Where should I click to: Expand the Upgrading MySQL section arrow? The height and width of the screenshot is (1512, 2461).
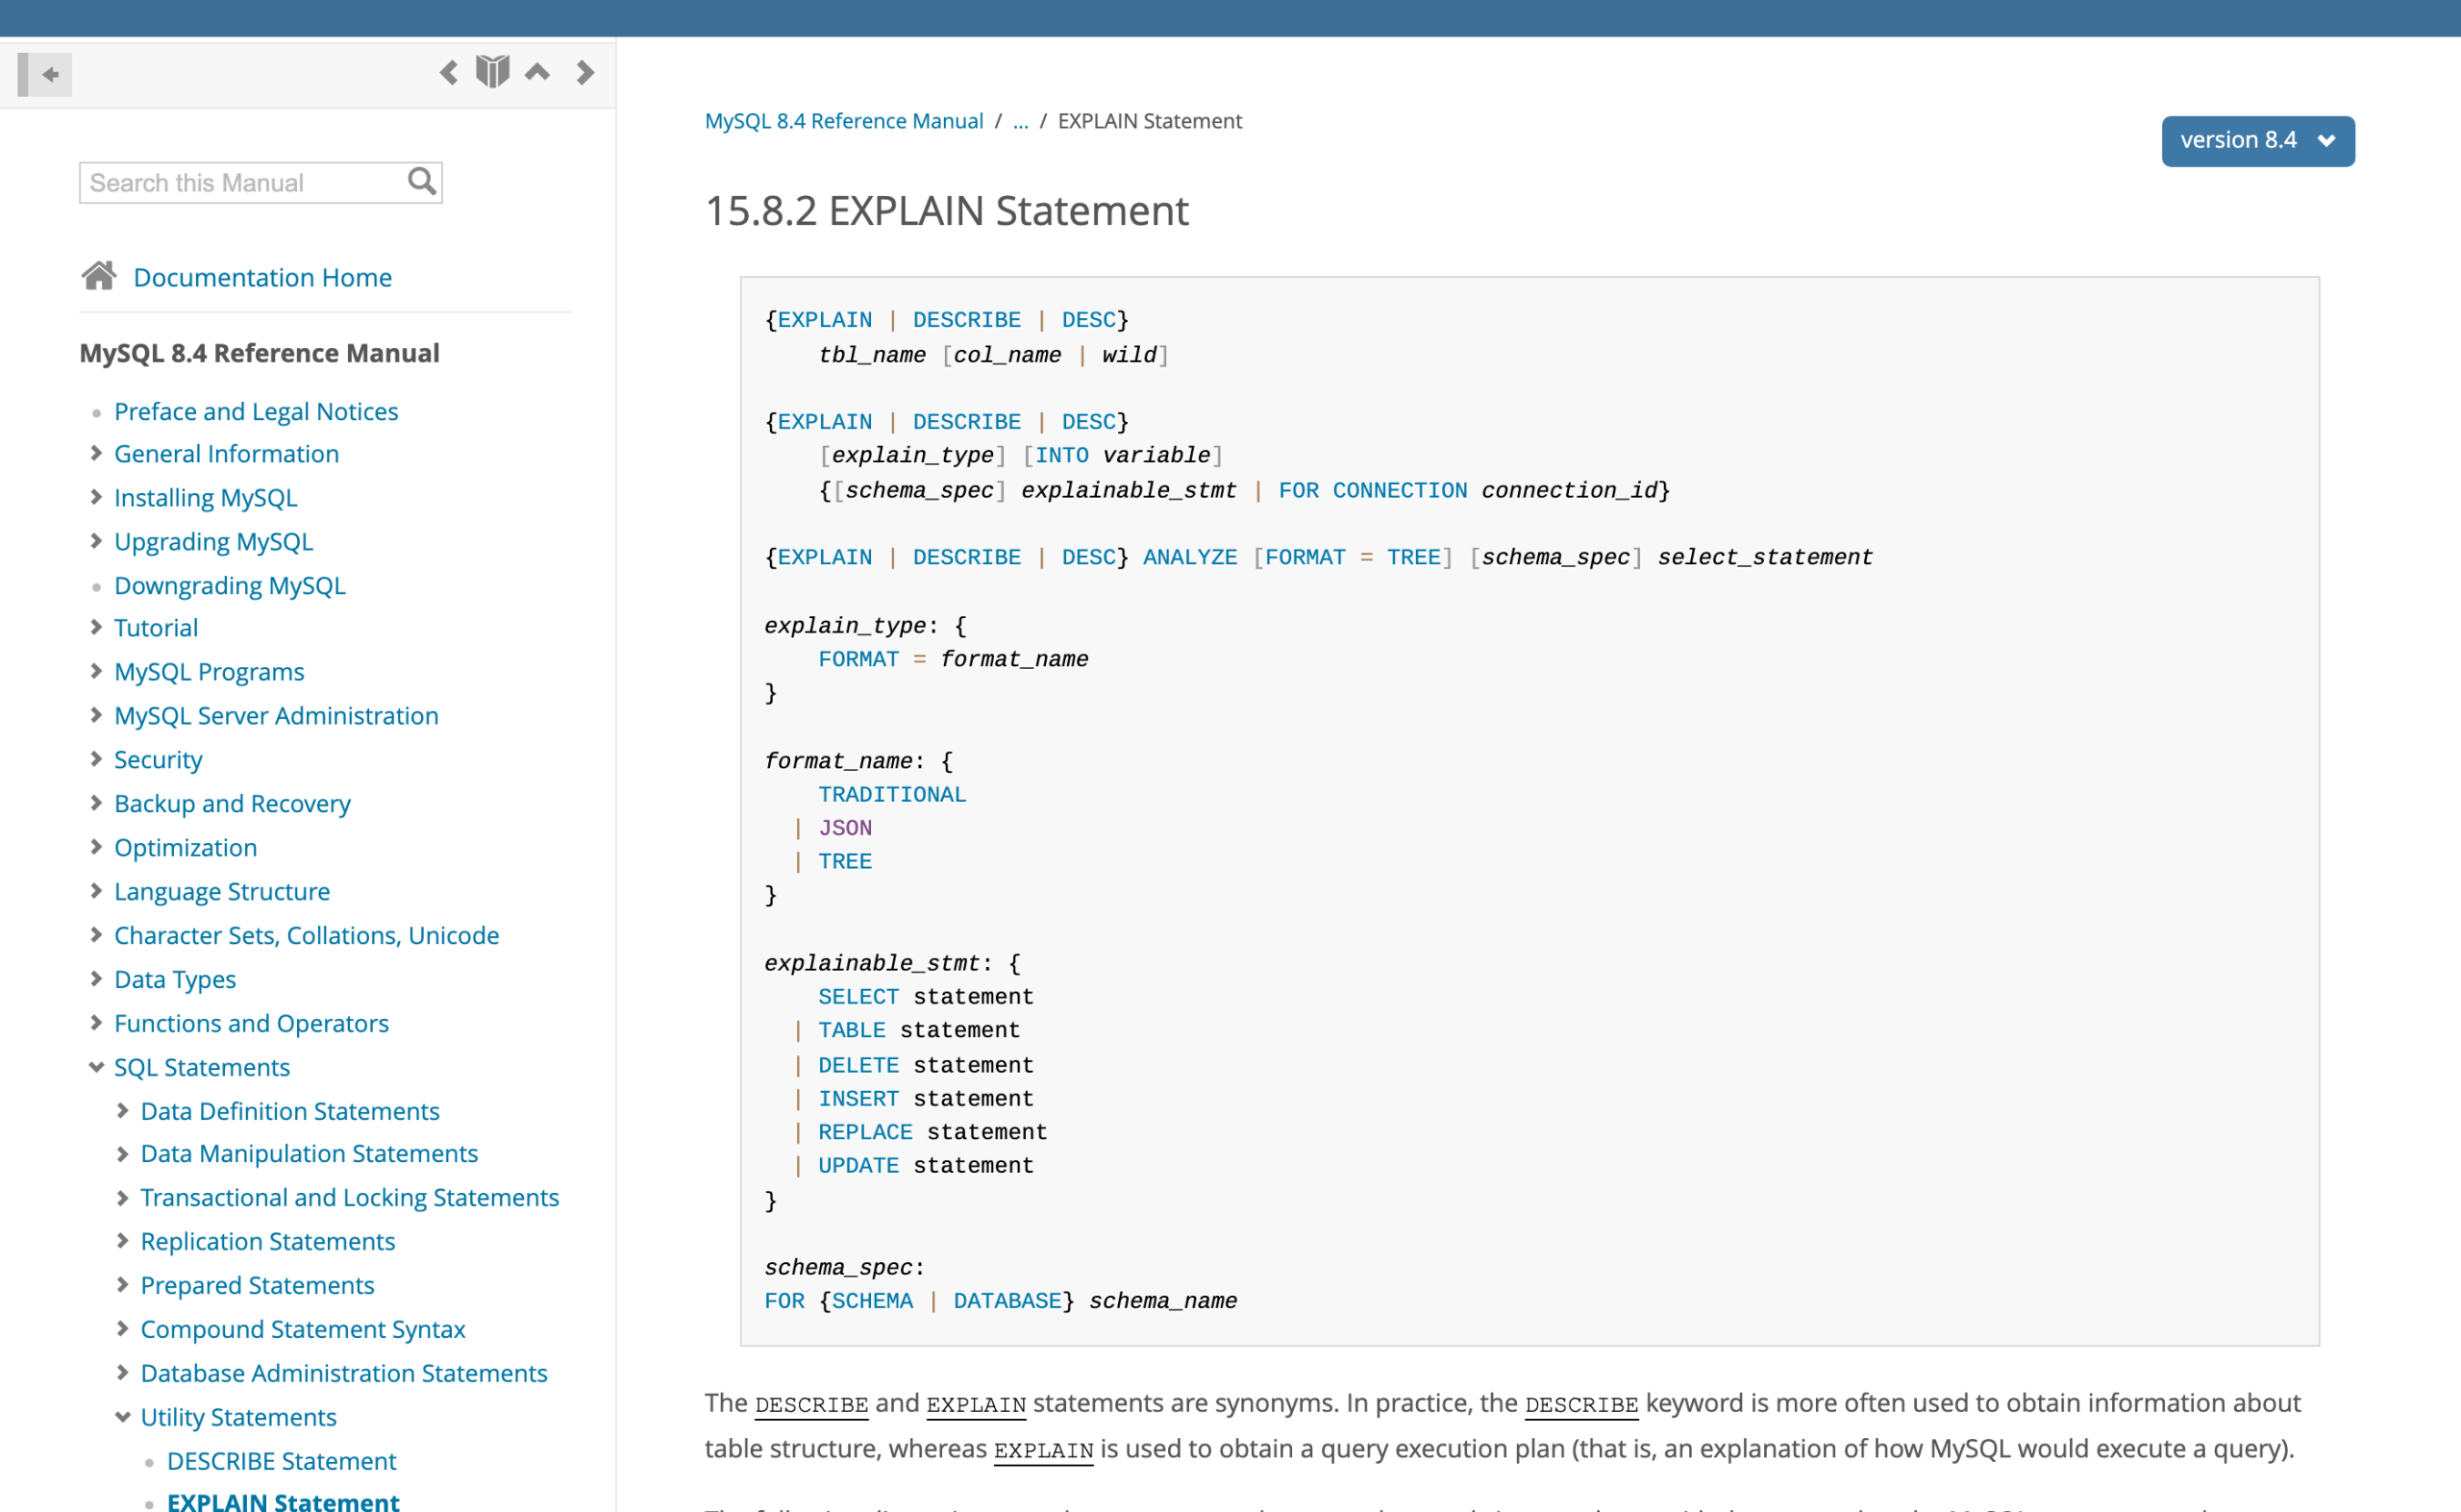pos(96,541)
